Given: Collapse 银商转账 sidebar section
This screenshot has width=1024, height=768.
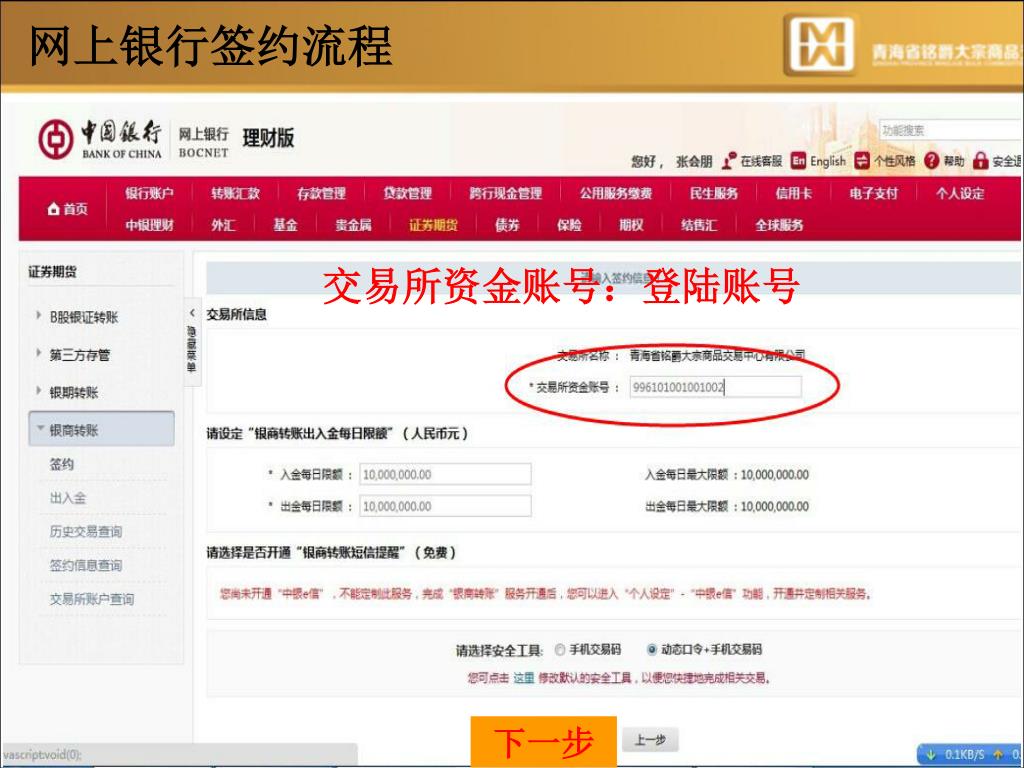Looking at the screenshot, I should coord(101,430).
